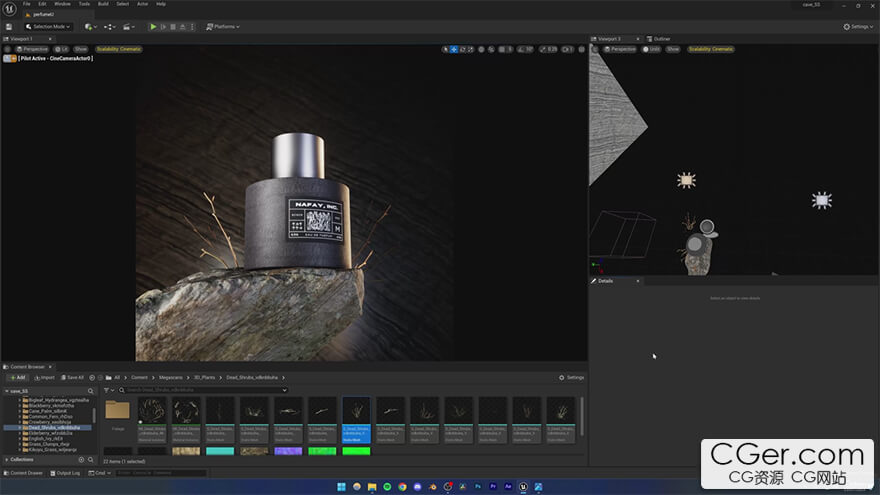
Task: Click the Import icon in Content Browser
Action: point(44,377)
